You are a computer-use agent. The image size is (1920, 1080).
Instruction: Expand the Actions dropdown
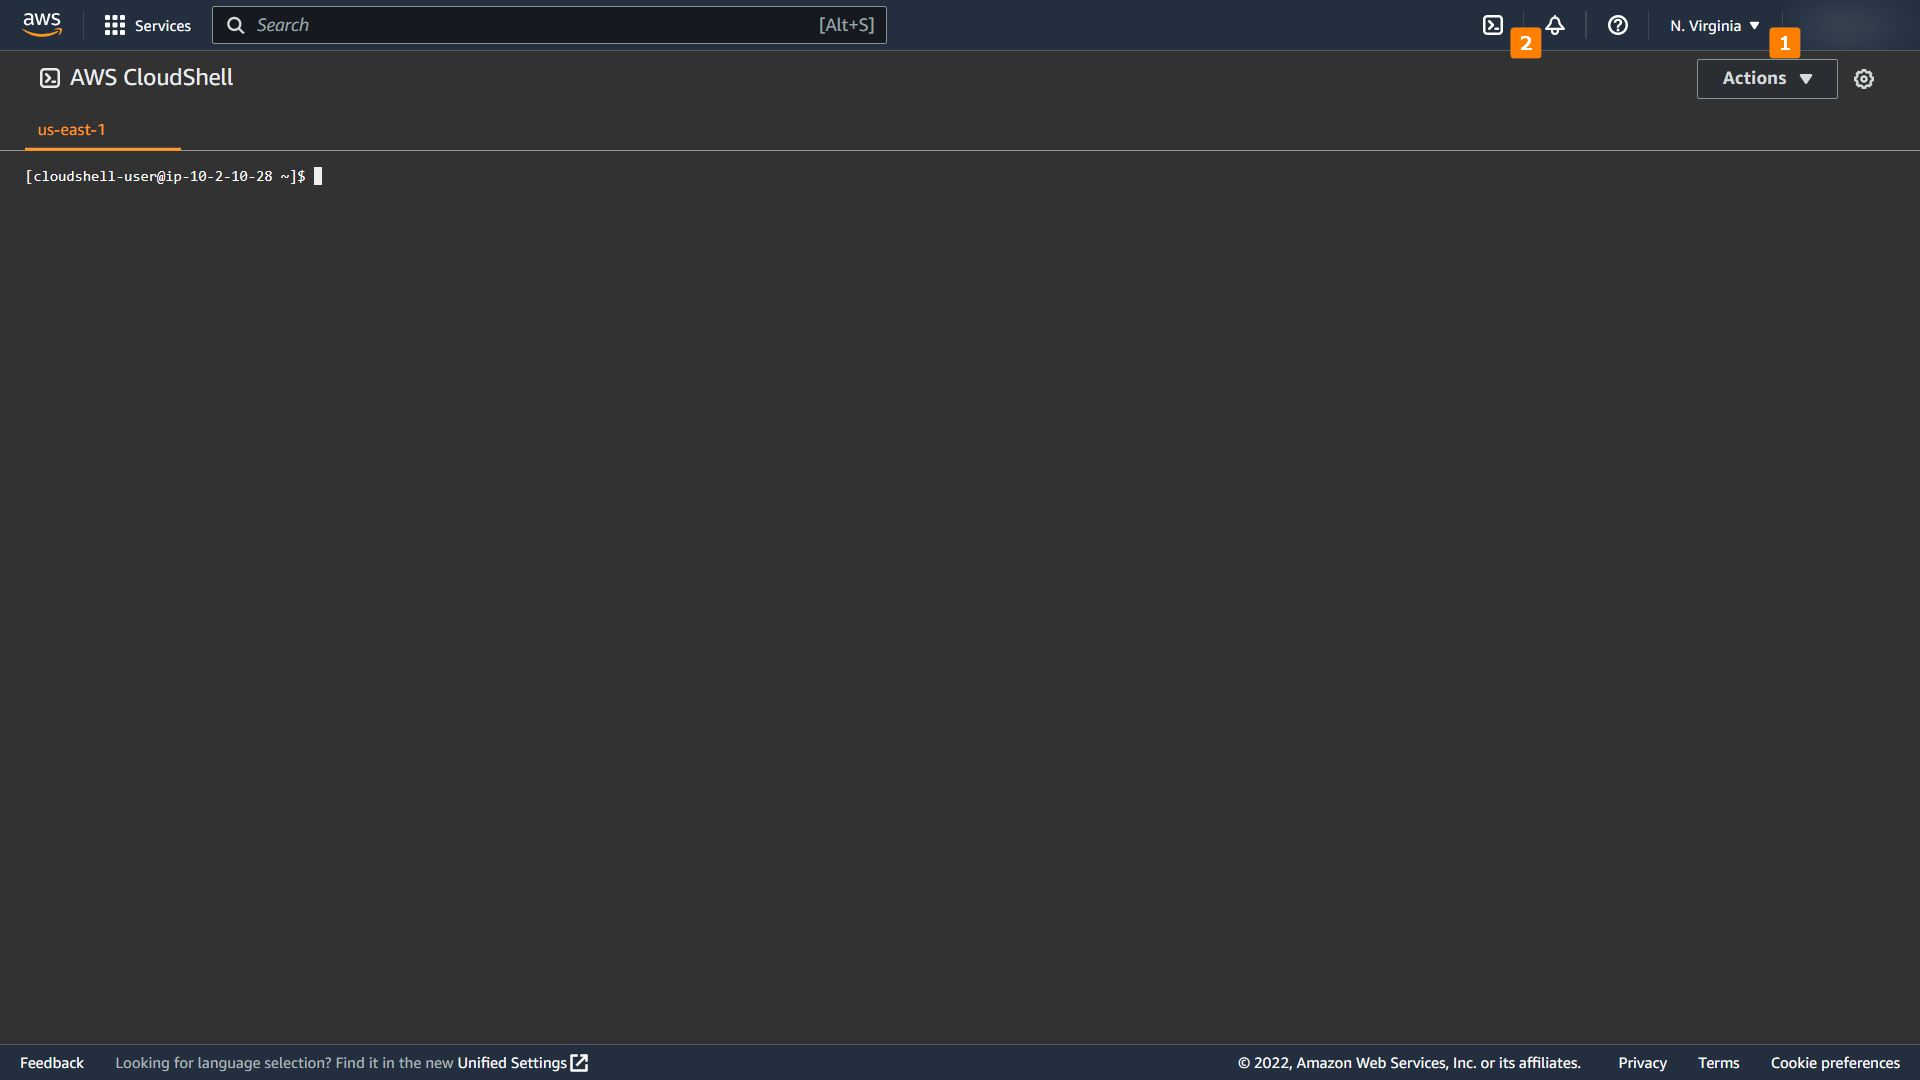pos(1766,78)
